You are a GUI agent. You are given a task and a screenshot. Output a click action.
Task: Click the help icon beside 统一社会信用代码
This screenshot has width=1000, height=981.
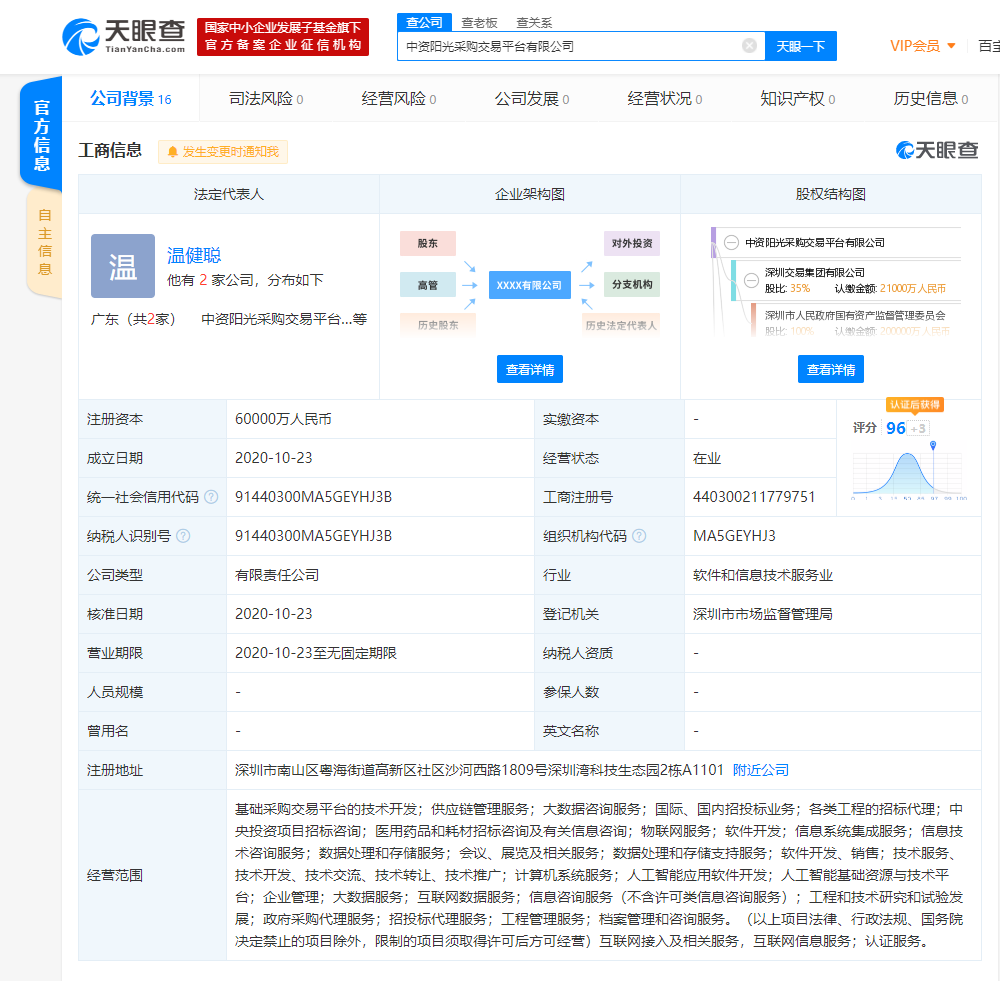pos(211,497)
